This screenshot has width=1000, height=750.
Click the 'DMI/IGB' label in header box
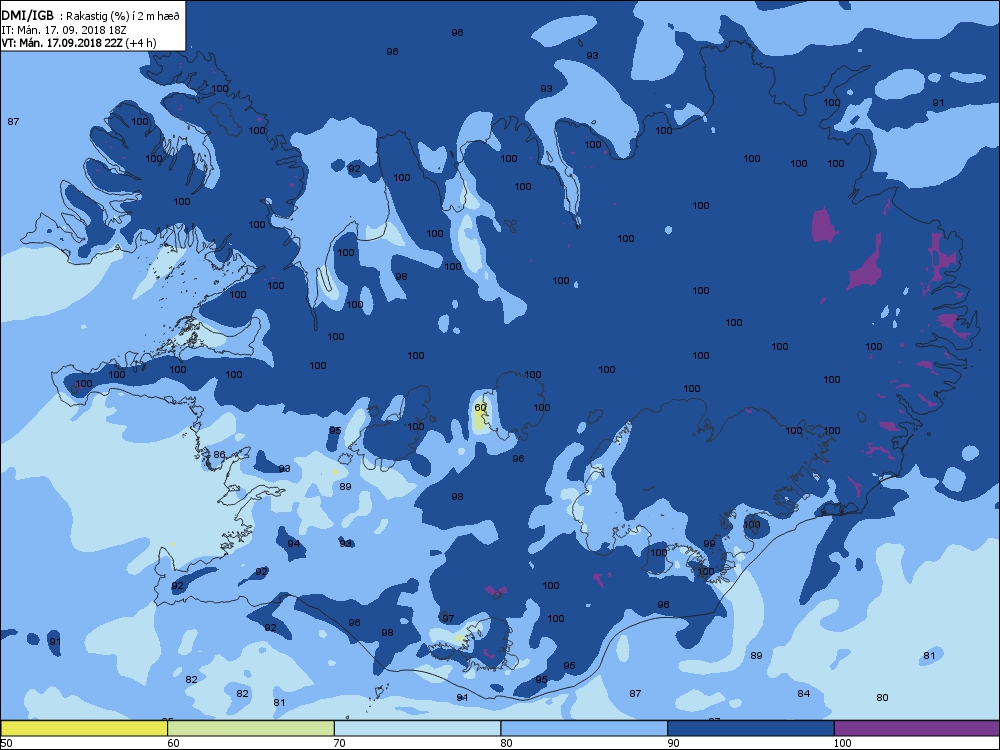[28, 16]
